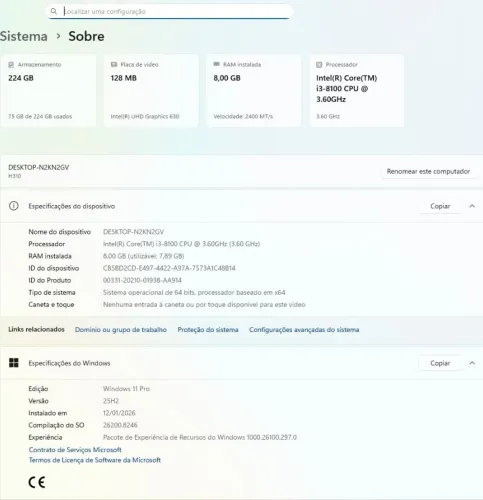Select the 'Pacote de Experiência' value text
Image resolution: width=483 pixels, height=500 pixels.
pos(200,437)
